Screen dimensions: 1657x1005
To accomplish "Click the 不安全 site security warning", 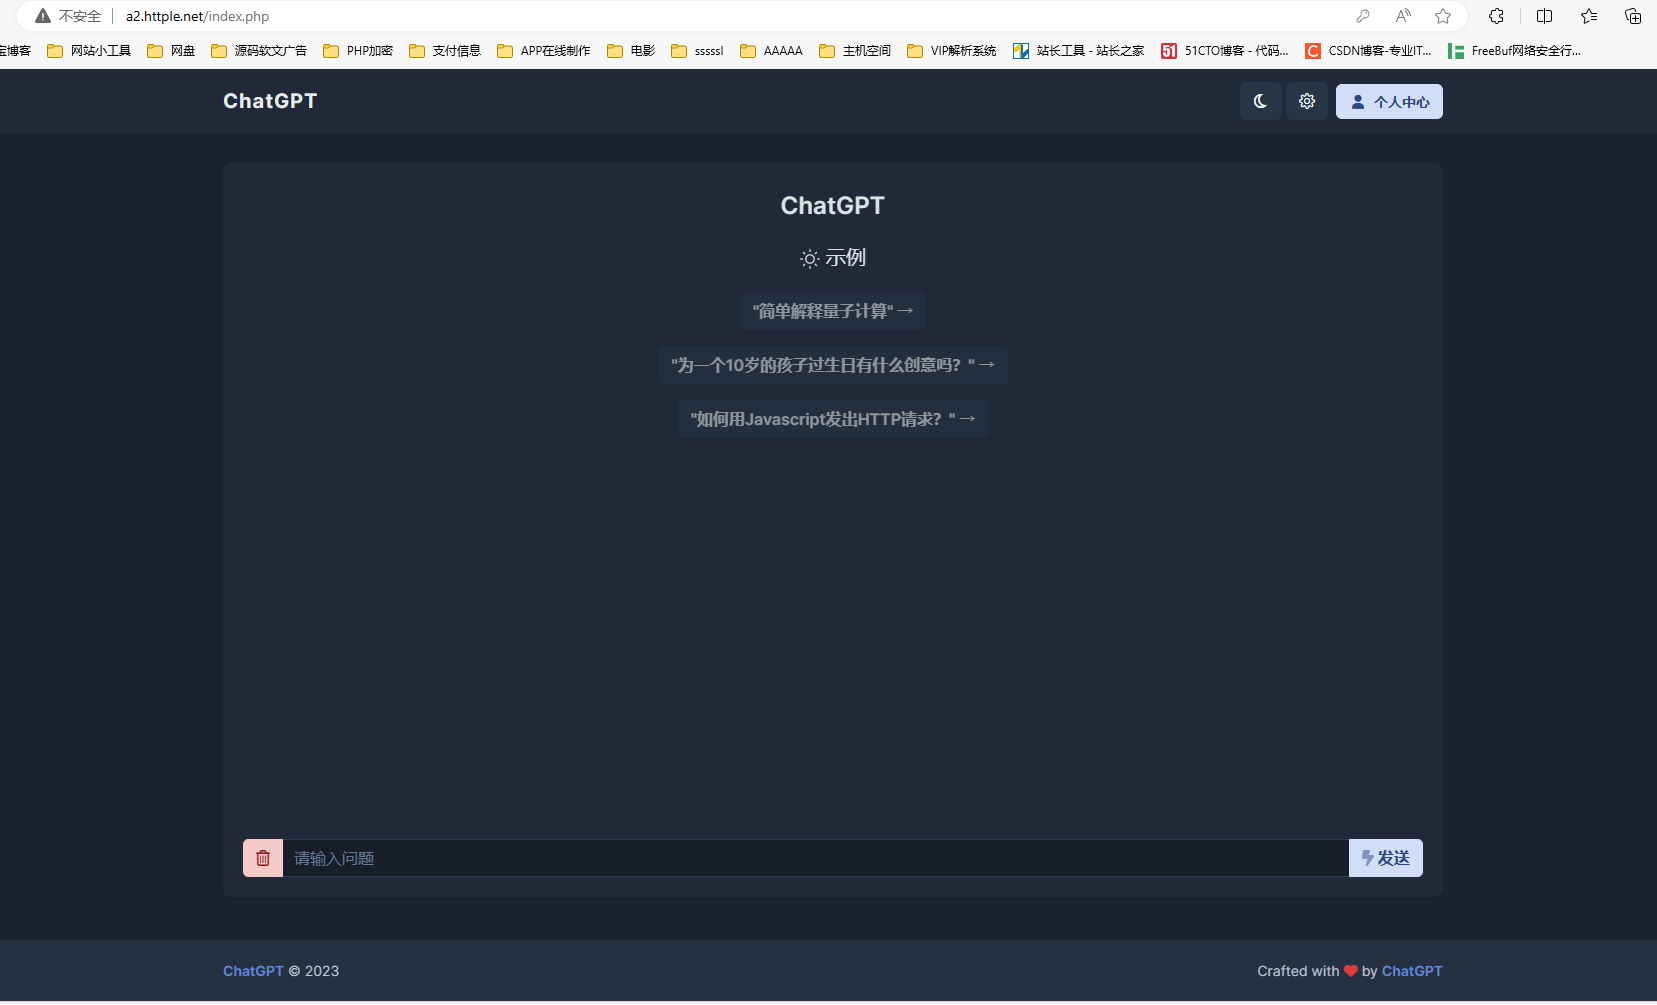I will [x=68, y=16].
